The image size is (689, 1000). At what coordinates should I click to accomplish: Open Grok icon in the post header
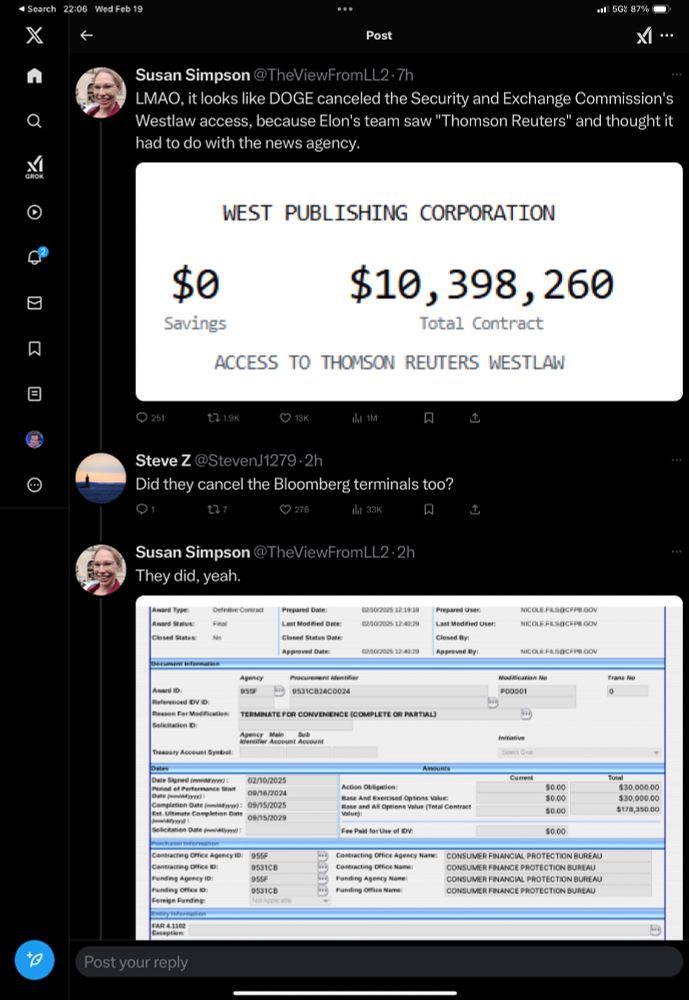point(644,36)
